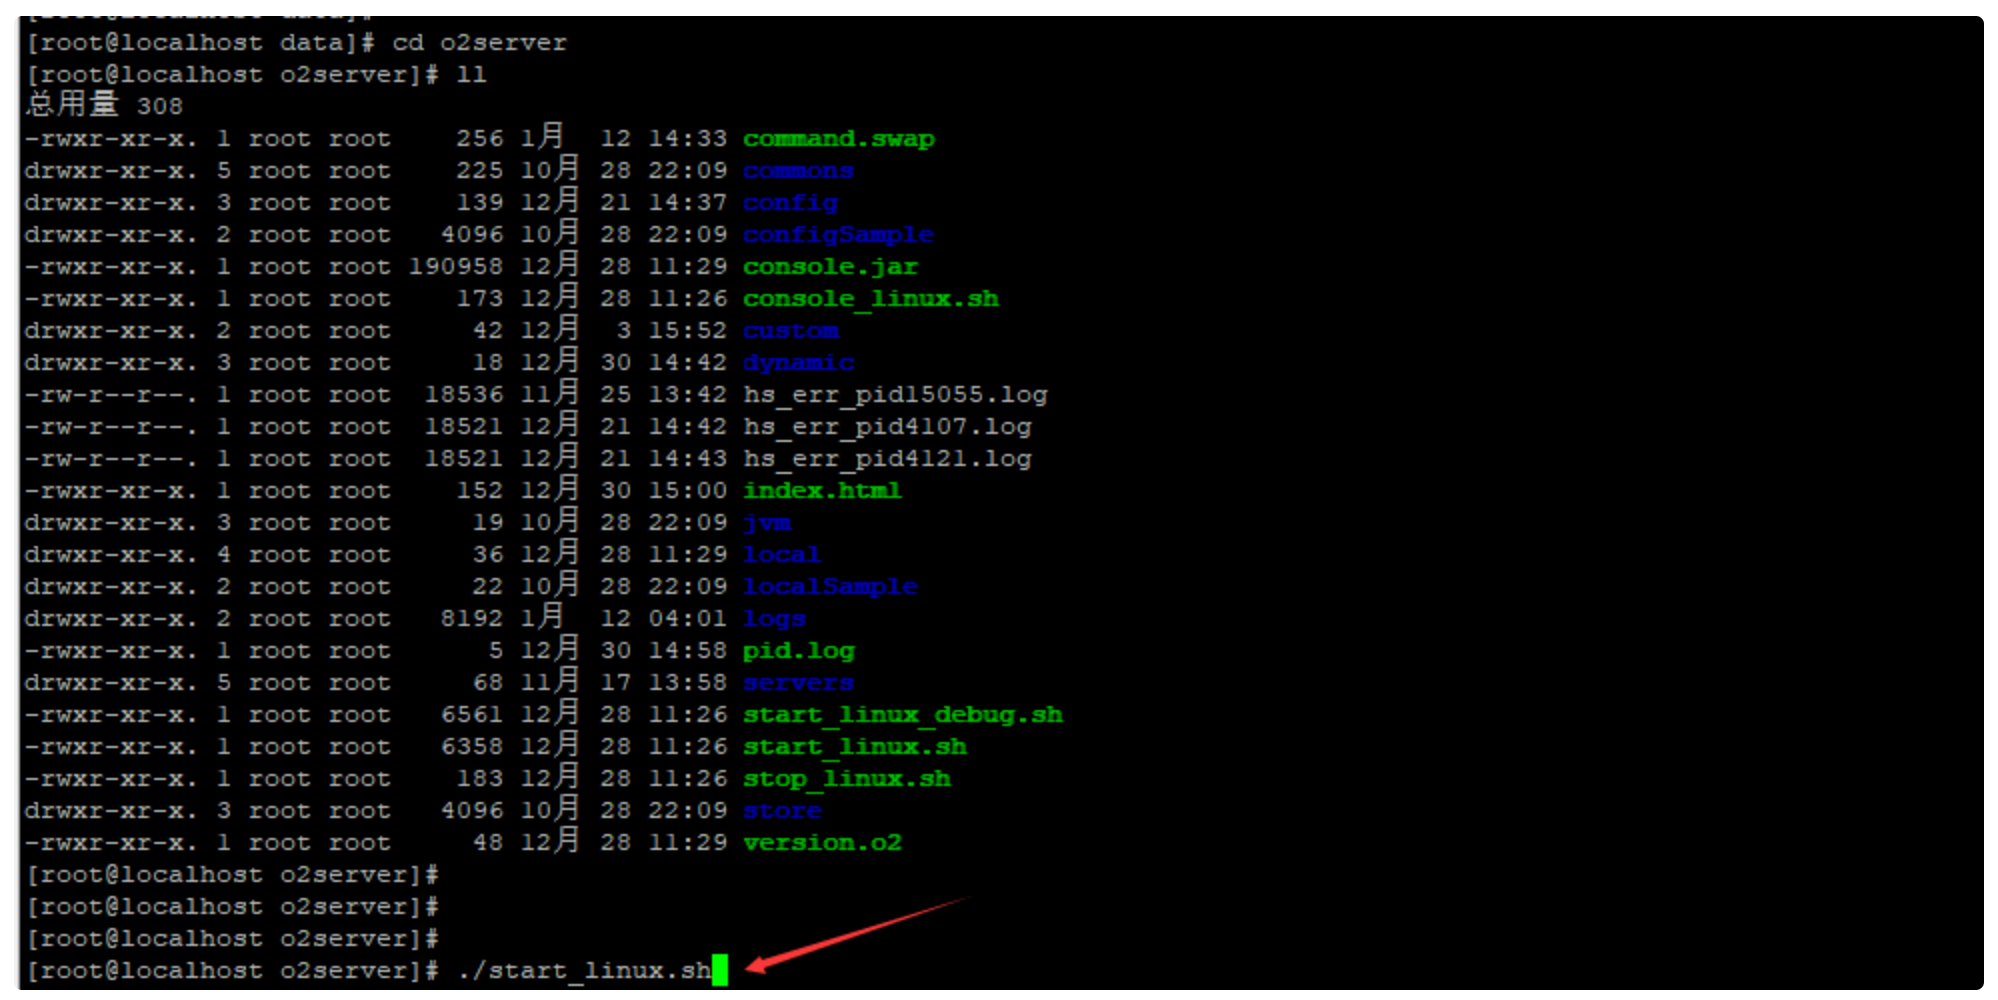Viewport: 1998px width, 1000px height.
Task: Click the console_linux.sh filename
Action: tap(870, 299)
